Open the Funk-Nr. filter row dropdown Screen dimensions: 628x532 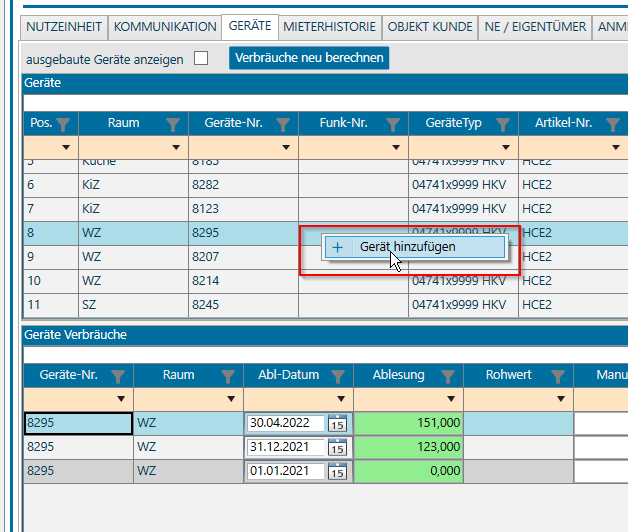[x=396, y=147]
